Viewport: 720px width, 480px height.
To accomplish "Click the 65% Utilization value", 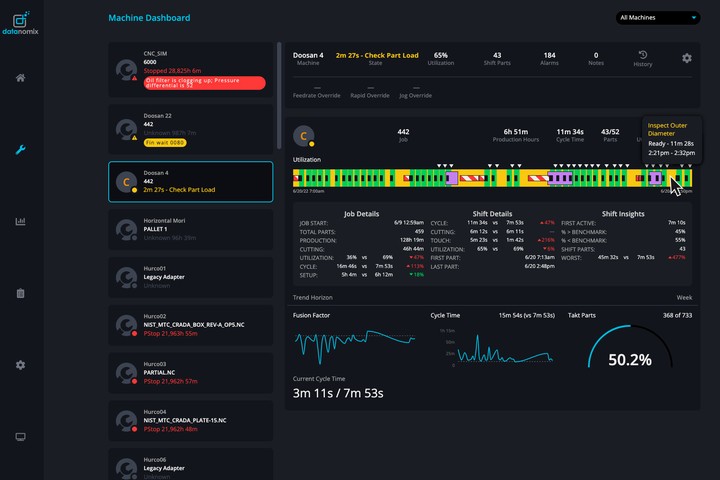I will click(440, 58).
